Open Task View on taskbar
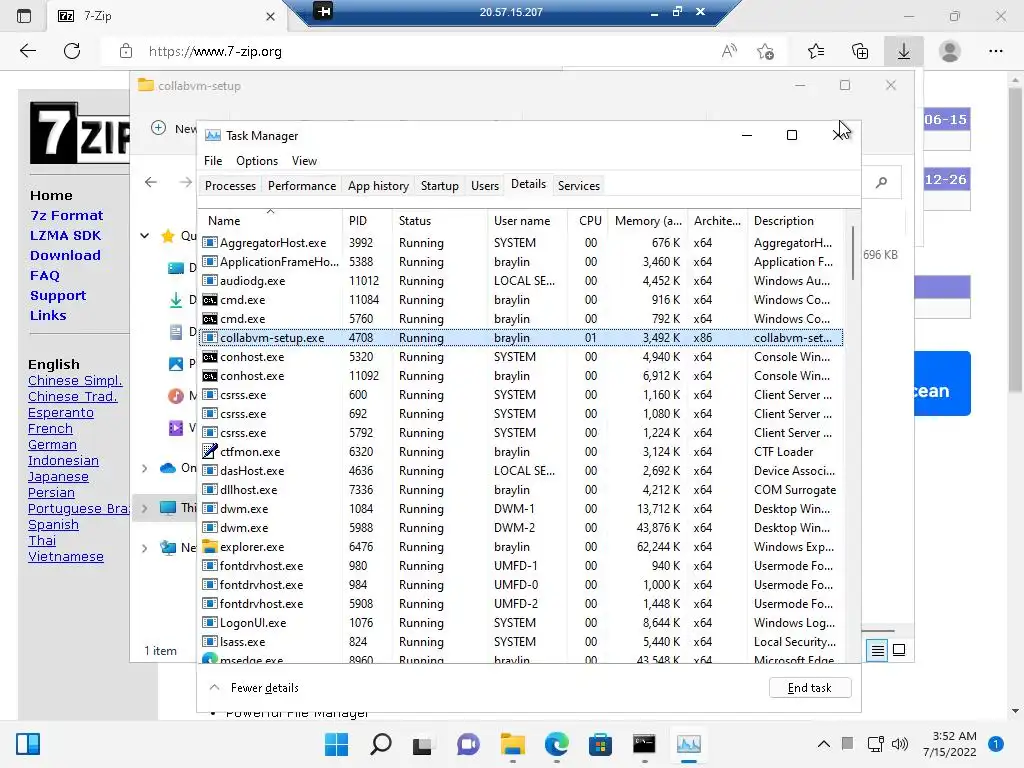 [423, 744]
